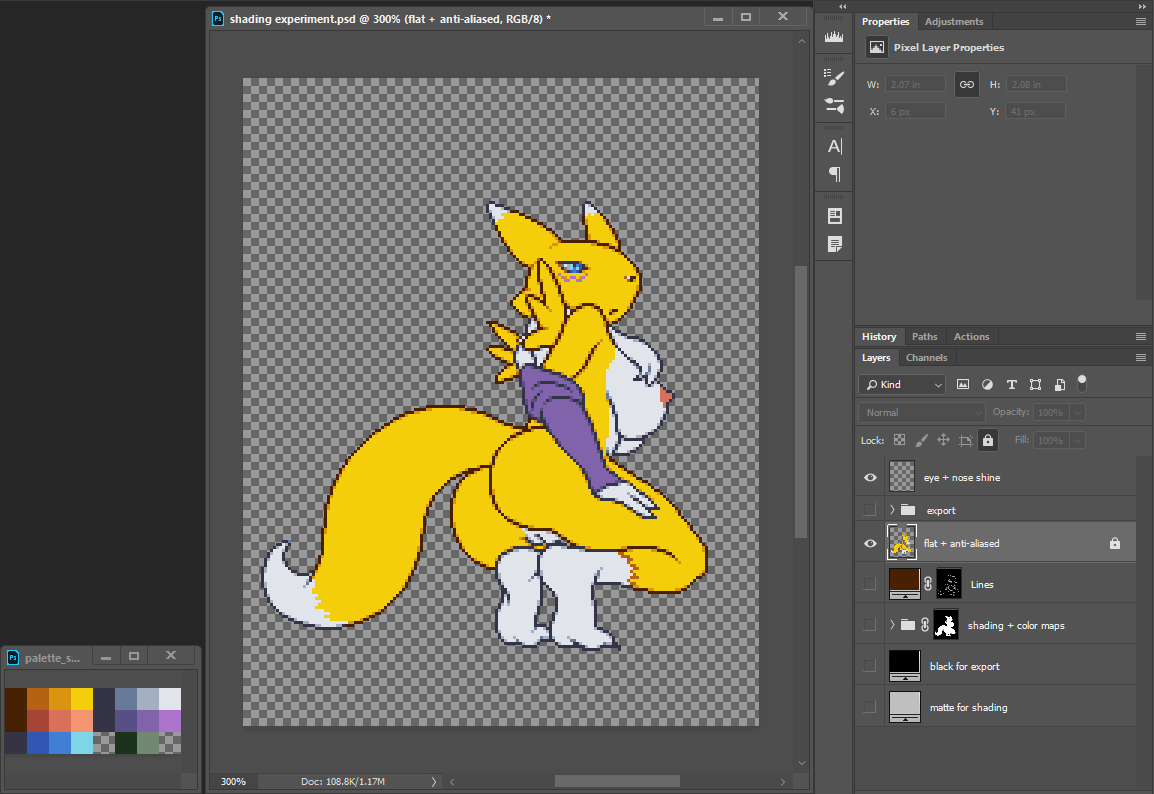Hide the eye + nose shine layer
1154x794 pixels.
[870, 478]
